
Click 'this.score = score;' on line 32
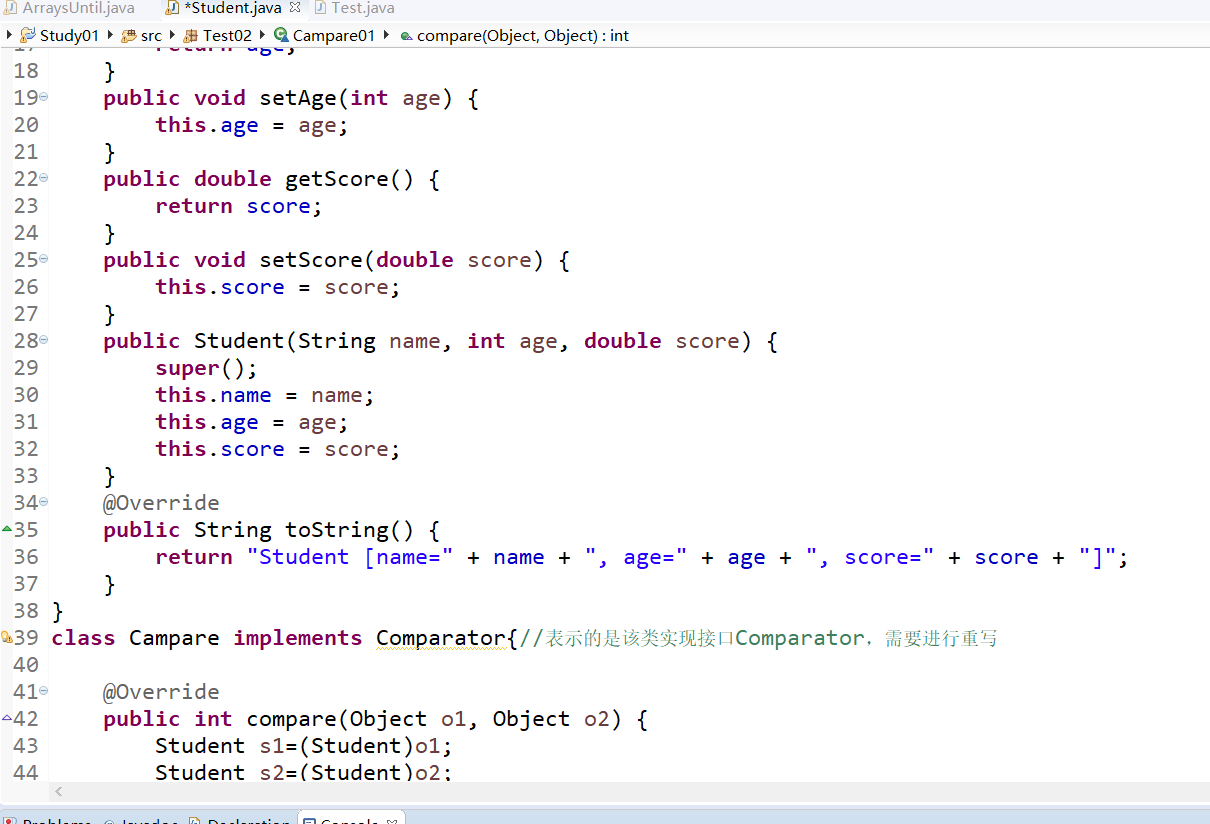(278, 449)
